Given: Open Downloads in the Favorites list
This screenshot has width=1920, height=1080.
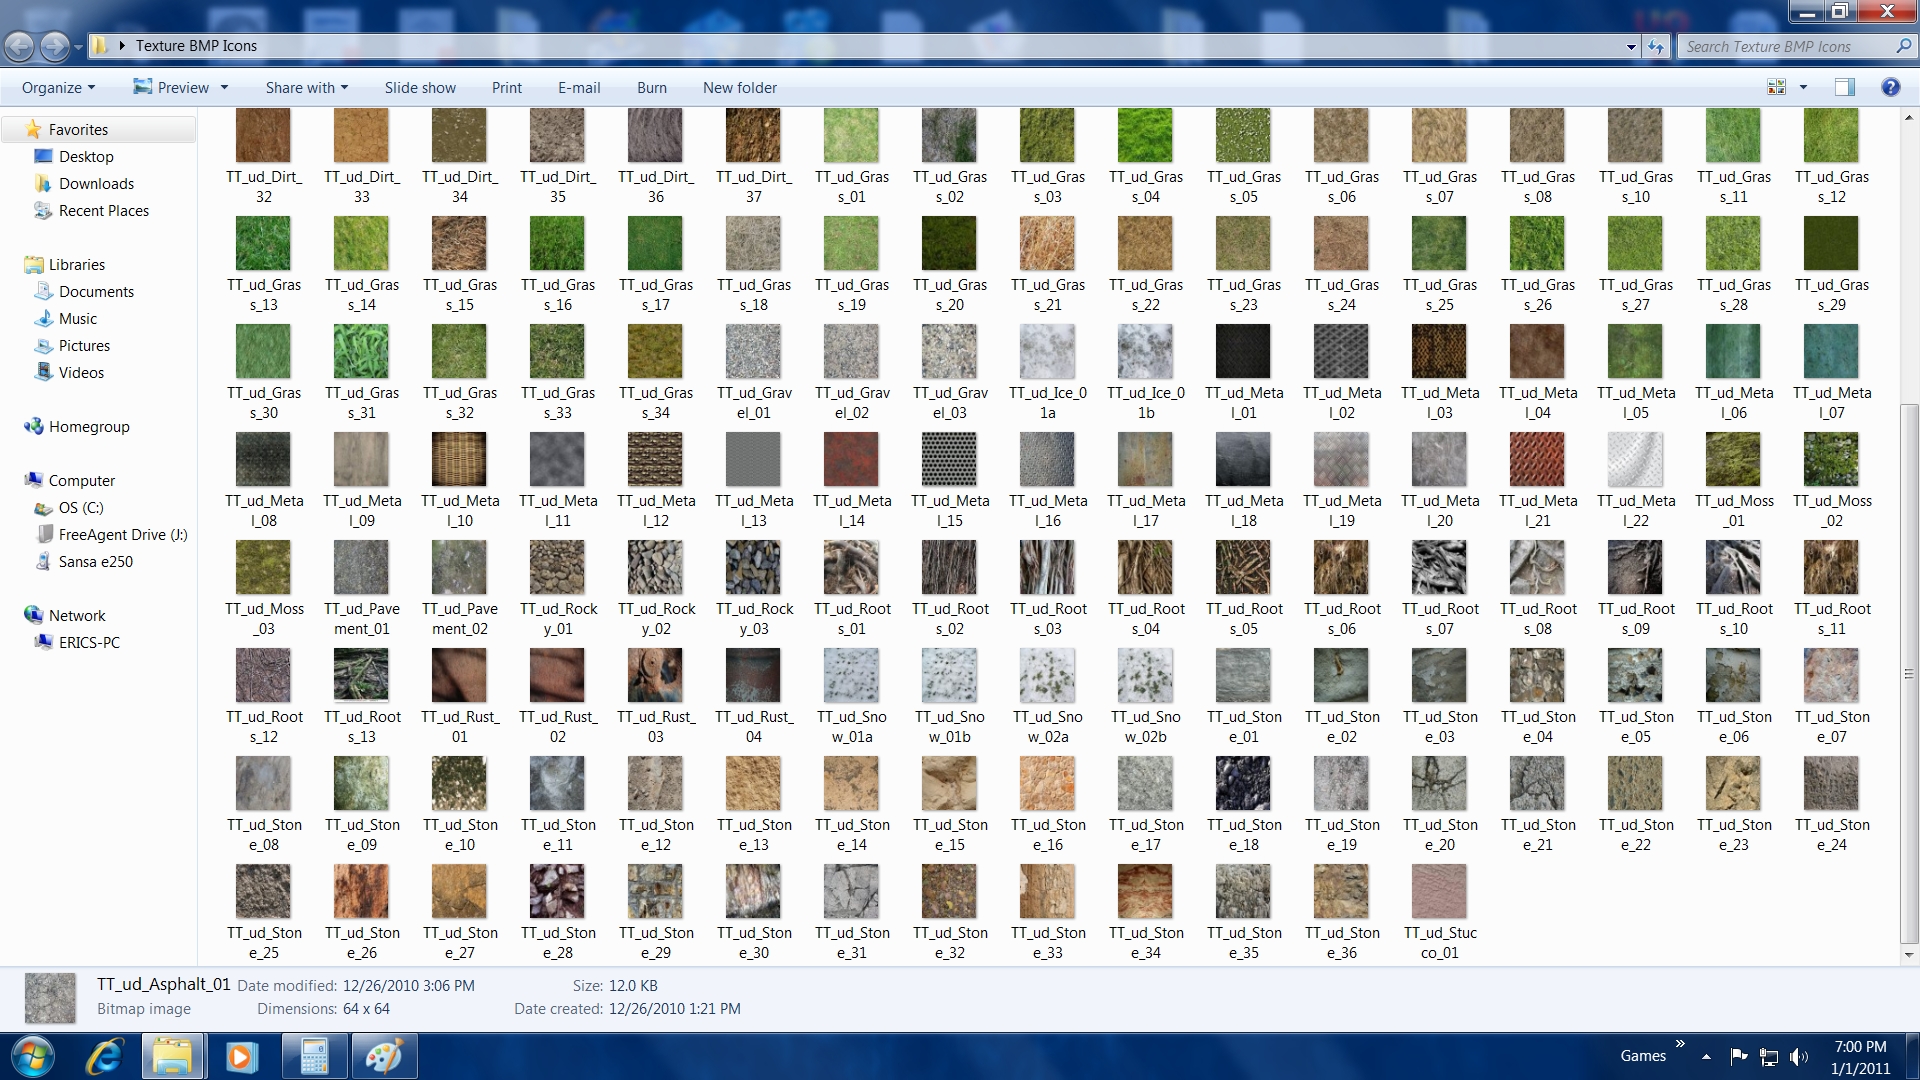Looking at the screenshot, I should click(x=96, y=184).
